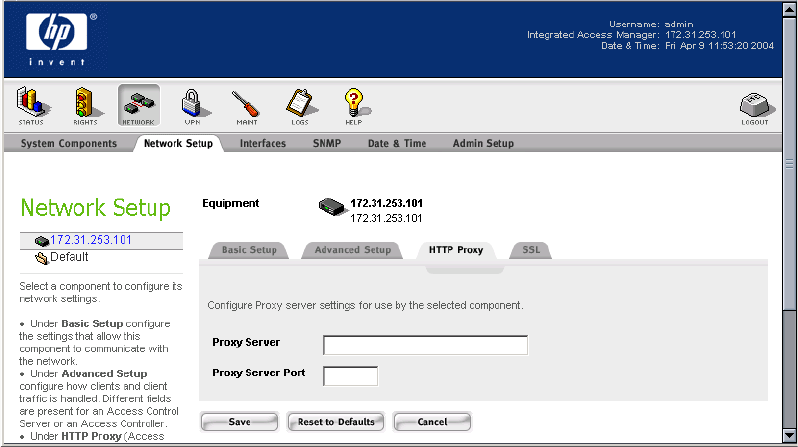Open the Date & Time tab
The height and width of the screenshot is (447, 798).
pos(396,144)
